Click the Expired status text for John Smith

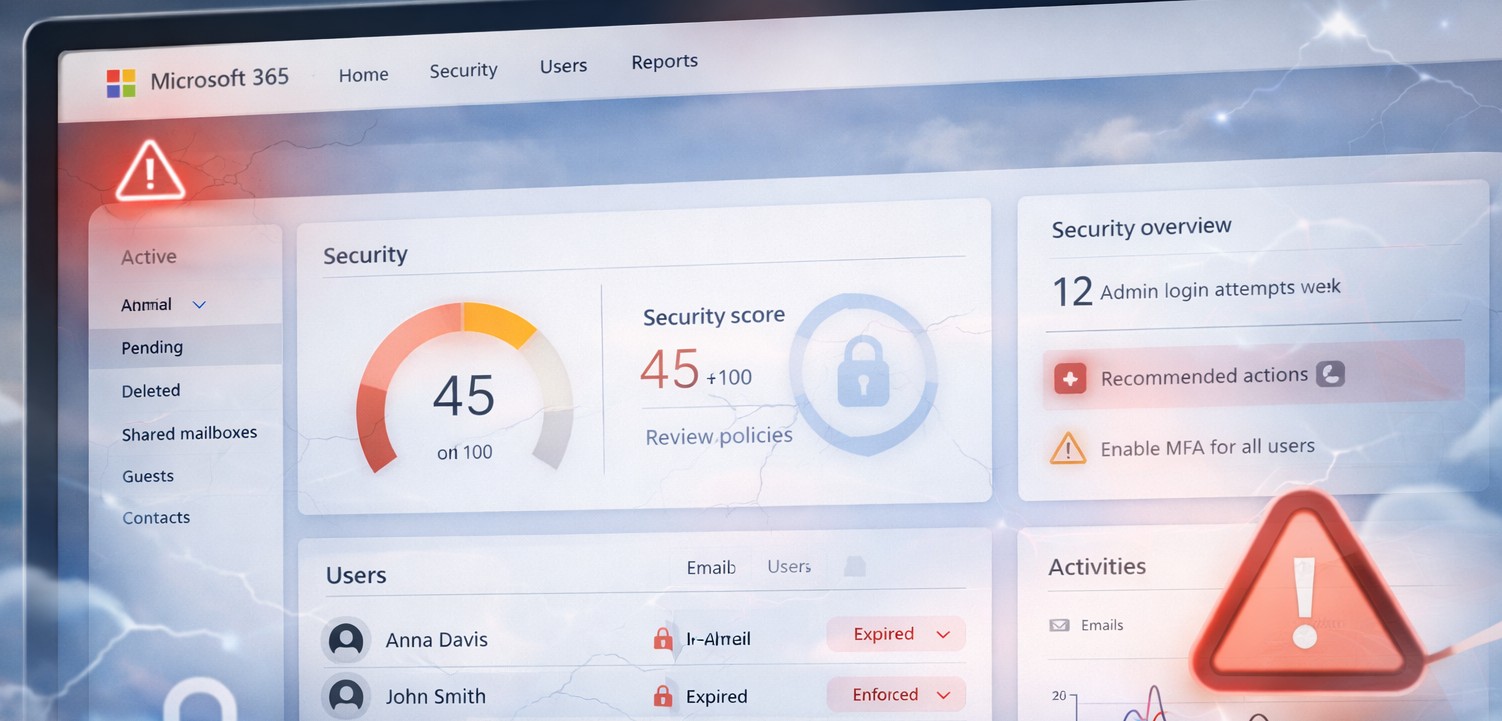point(716,696)
